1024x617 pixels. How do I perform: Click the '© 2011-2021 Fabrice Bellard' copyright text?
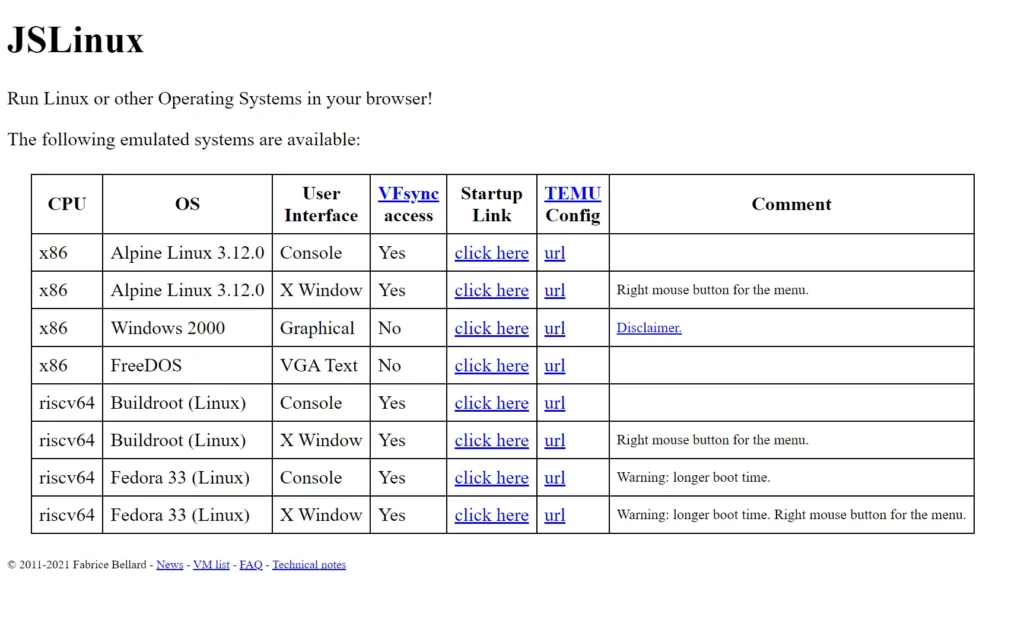(77, 565)
